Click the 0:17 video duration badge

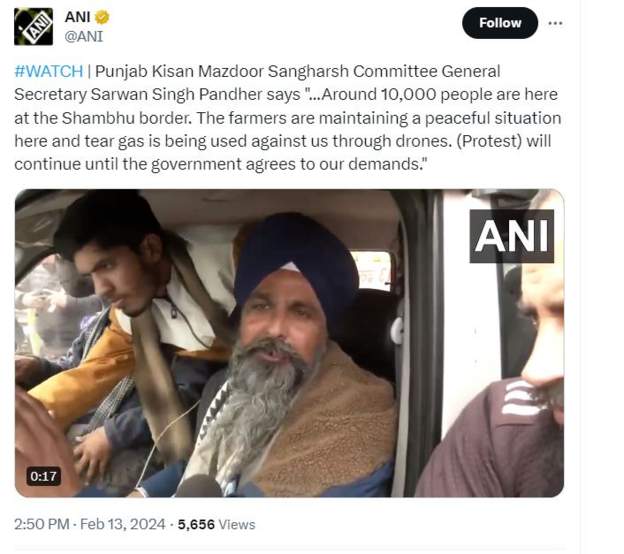point(43,476)
